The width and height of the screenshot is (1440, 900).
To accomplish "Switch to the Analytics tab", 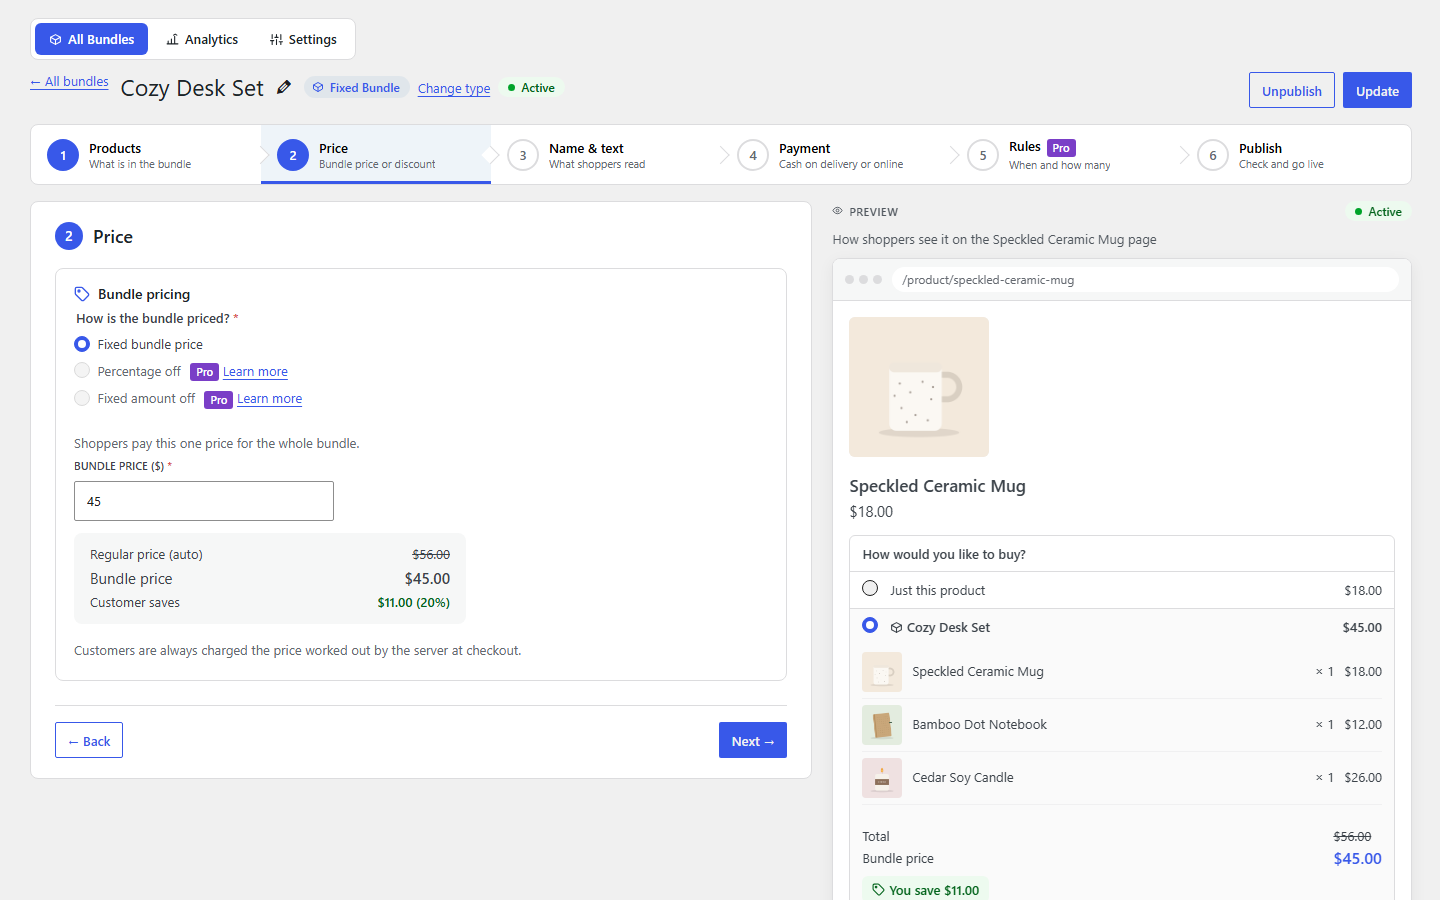I will pos(202,39).
